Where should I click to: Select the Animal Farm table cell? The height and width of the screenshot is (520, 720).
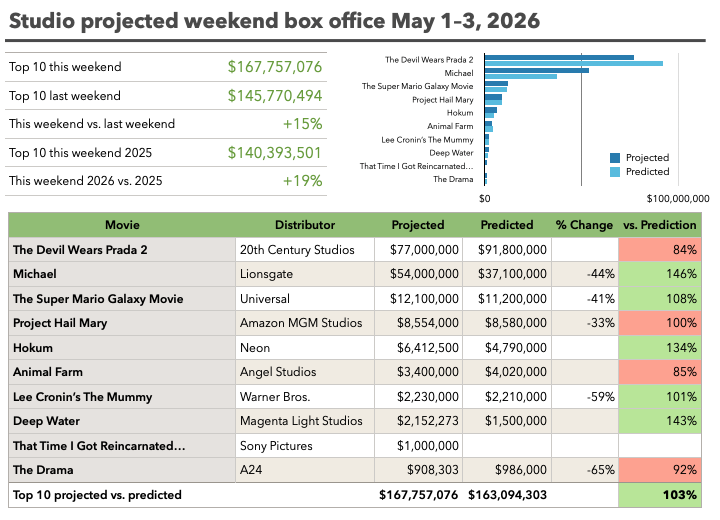[122, 372]
